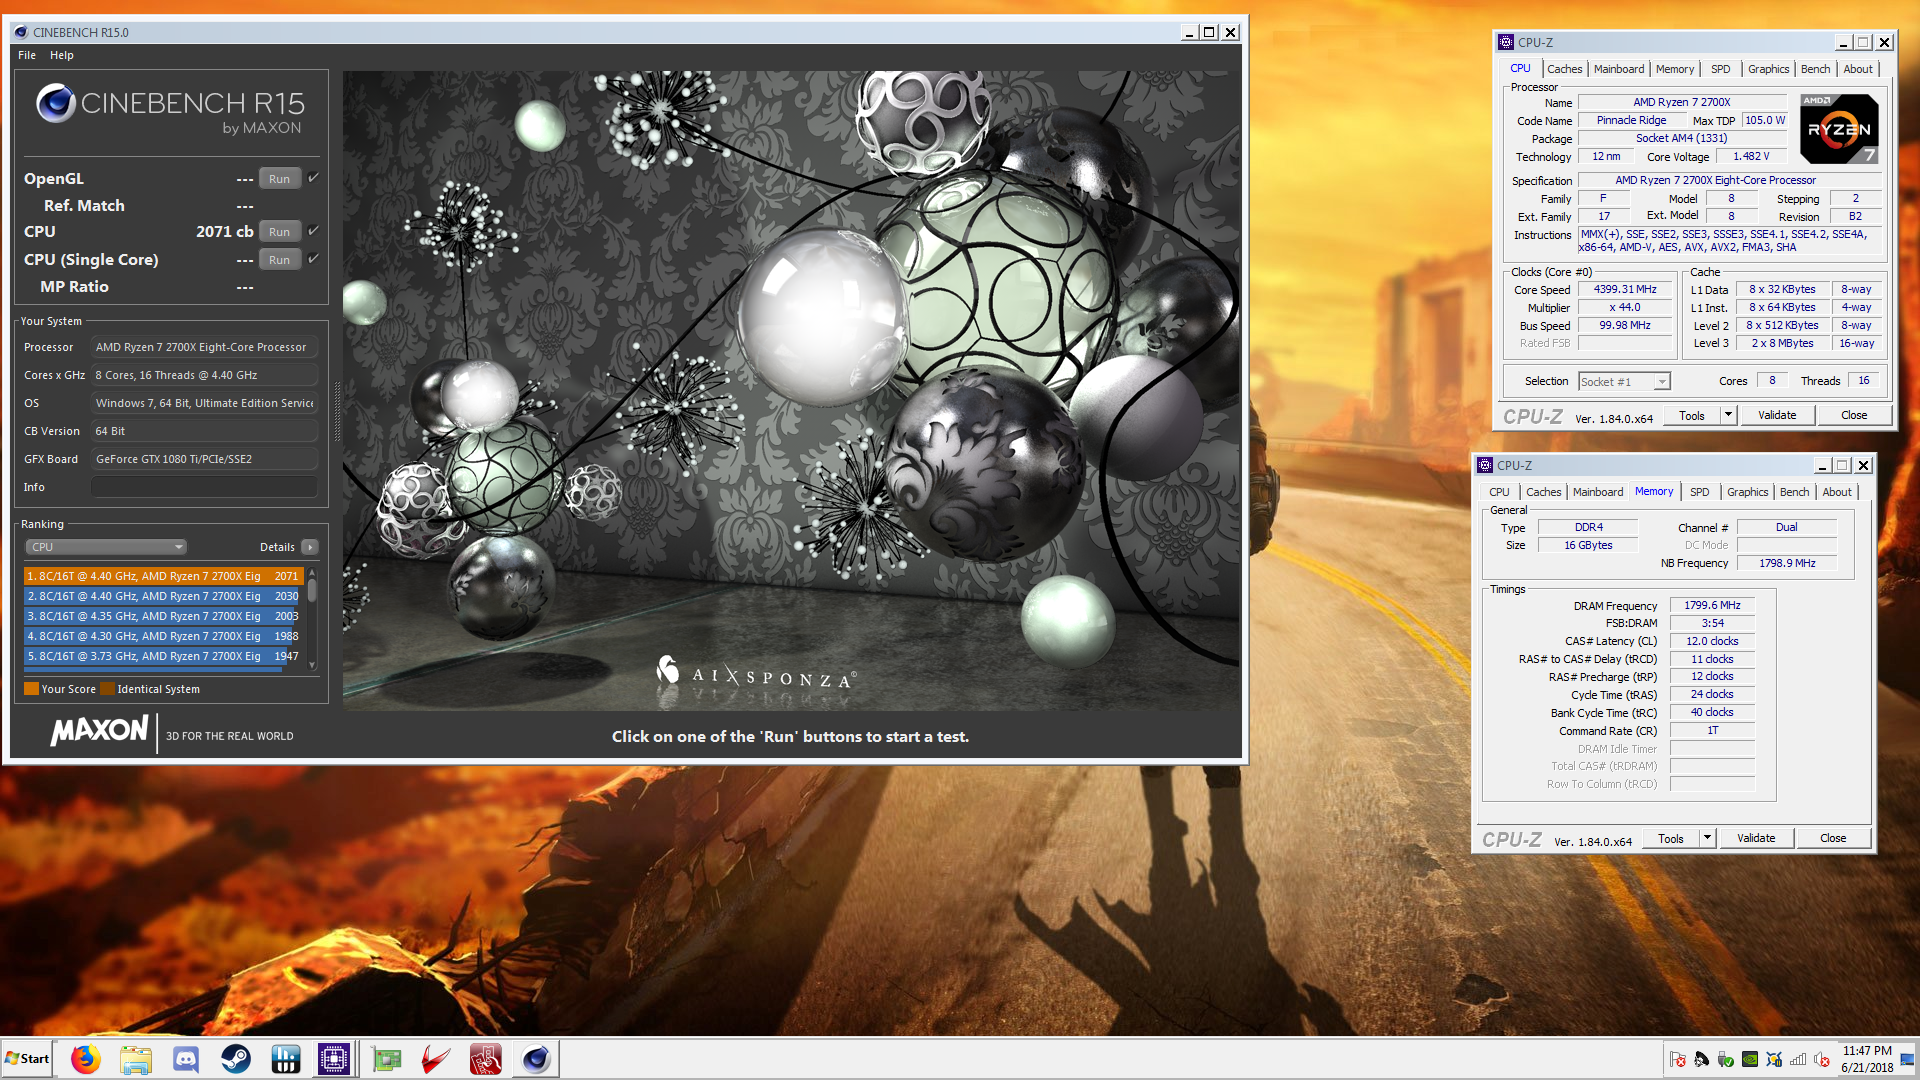1920x1080 pixels.
Task: Open the Windows Start menu
Action: (x=27, y=1059)
